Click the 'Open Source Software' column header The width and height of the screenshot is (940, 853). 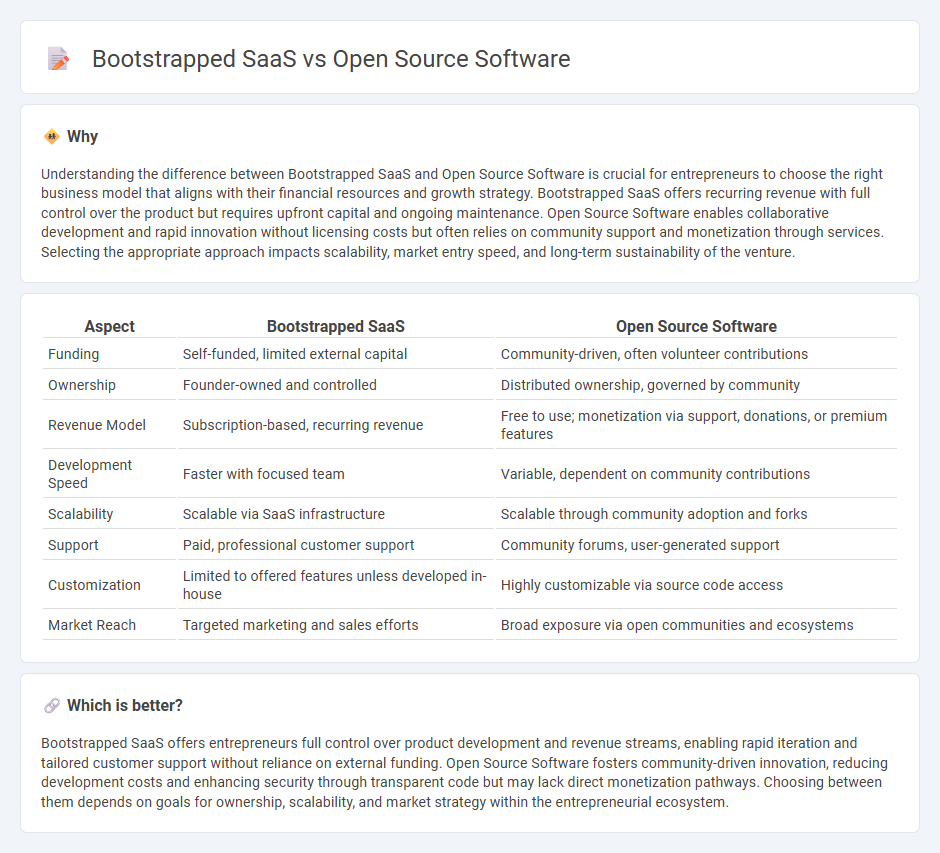click(696, 326)
